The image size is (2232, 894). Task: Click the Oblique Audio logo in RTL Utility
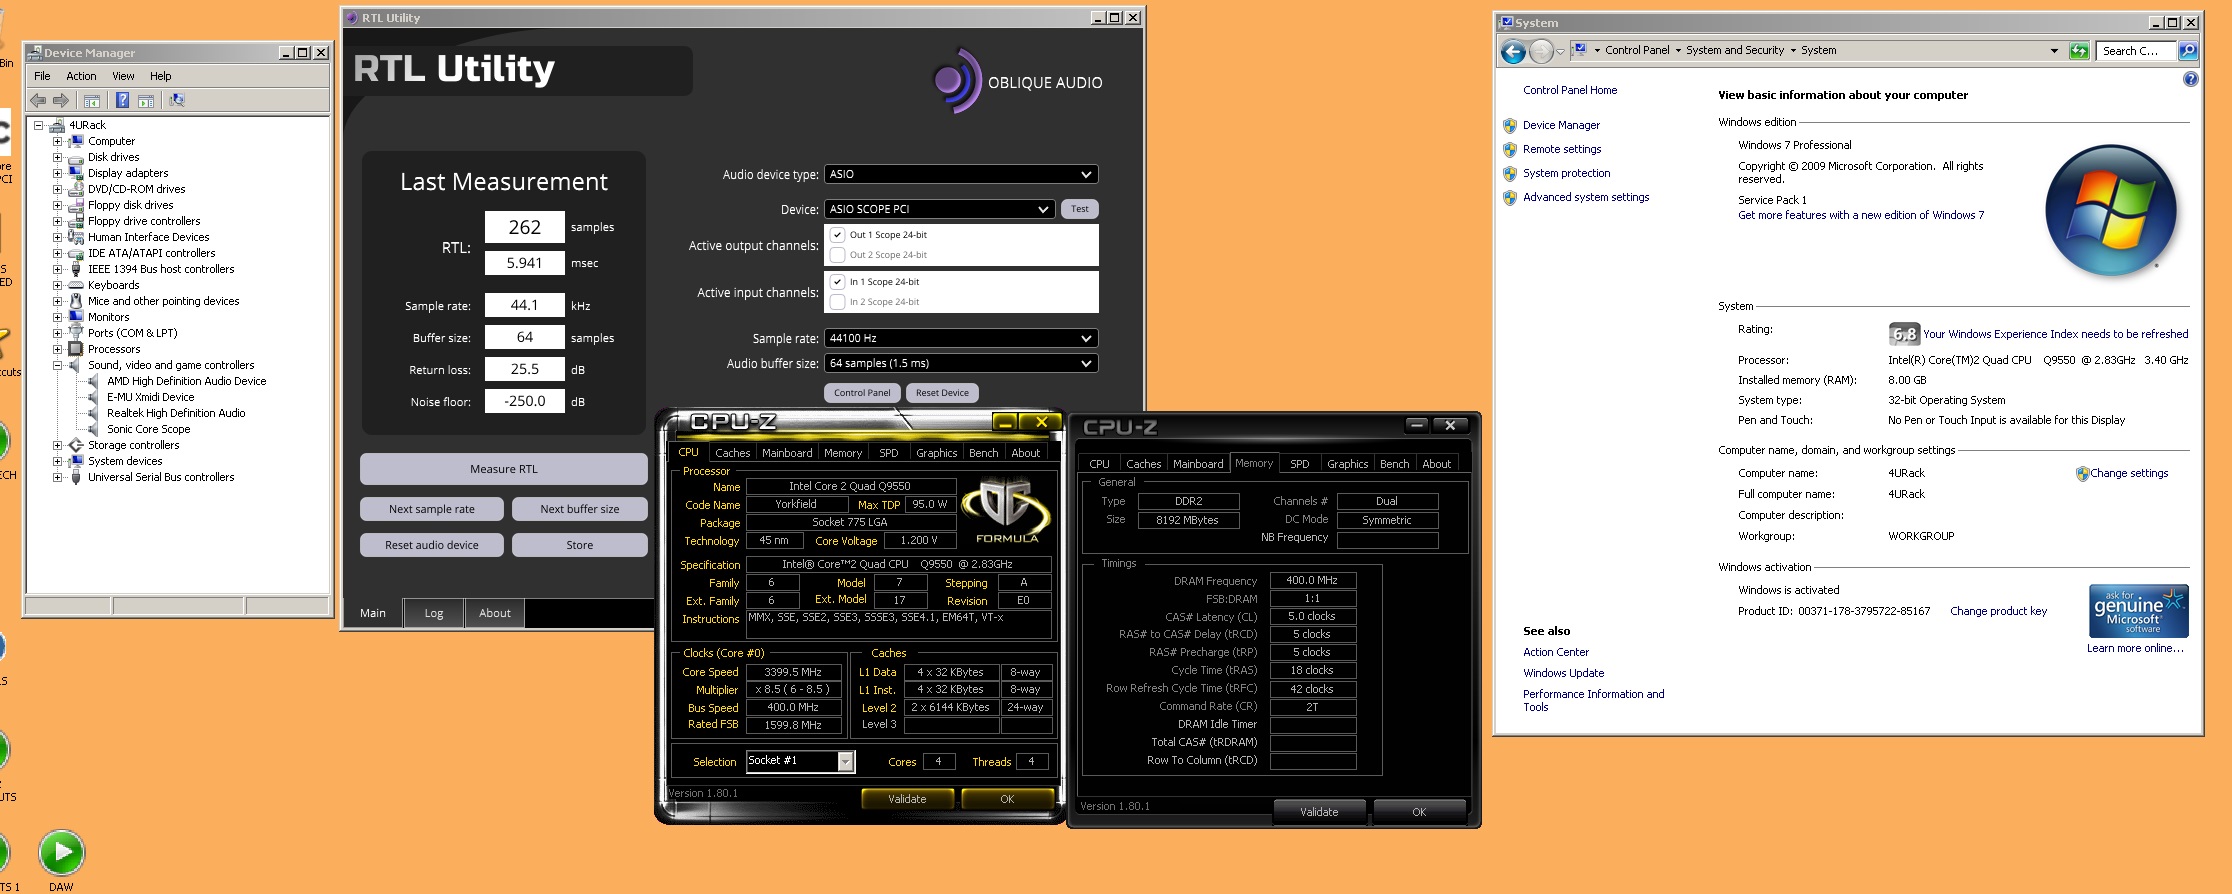point(1017,82)
